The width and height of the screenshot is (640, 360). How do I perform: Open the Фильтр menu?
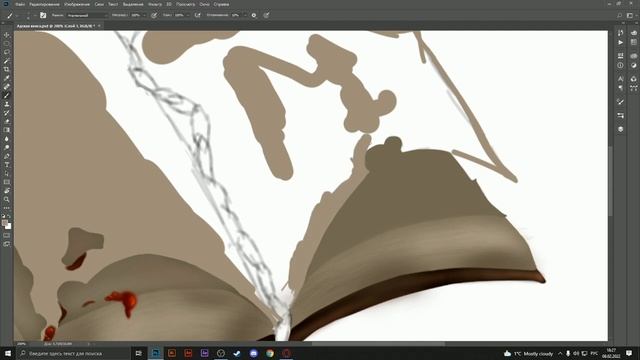click(x=155, y=4)
